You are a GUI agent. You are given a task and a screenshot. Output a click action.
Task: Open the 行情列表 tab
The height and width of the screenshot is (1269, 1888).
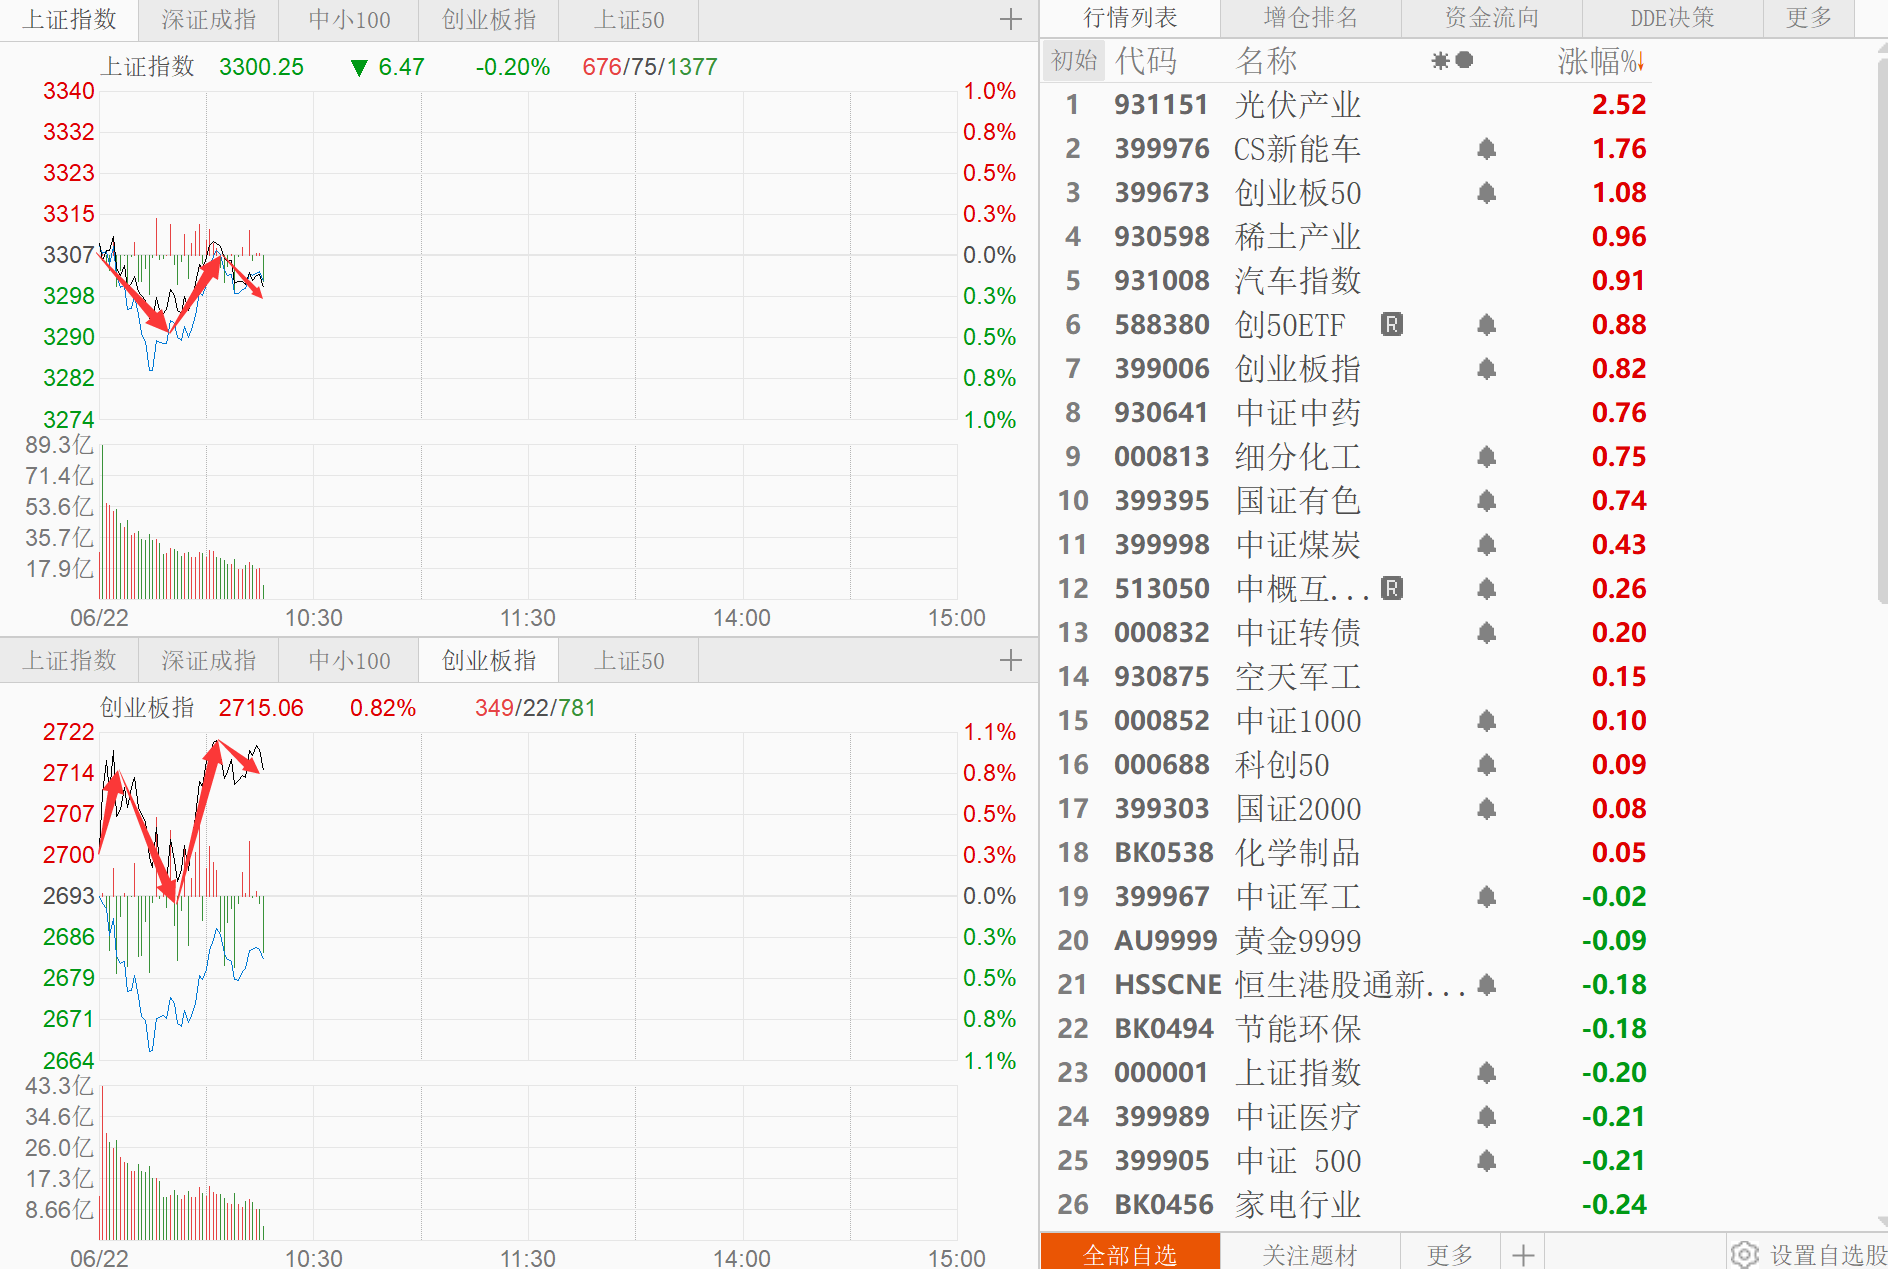[x=1130, y=18]
